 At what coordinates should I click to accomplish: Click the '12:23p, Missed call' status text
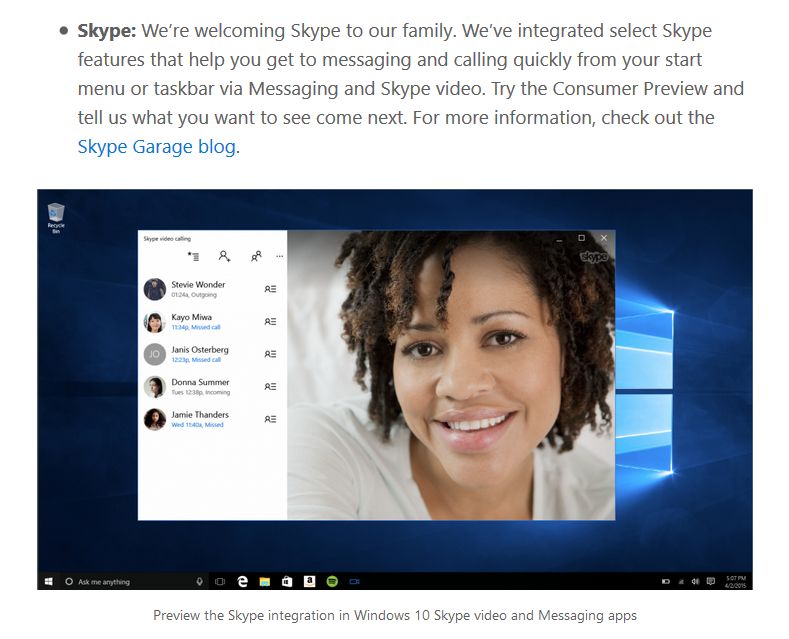tap(196, 360)
